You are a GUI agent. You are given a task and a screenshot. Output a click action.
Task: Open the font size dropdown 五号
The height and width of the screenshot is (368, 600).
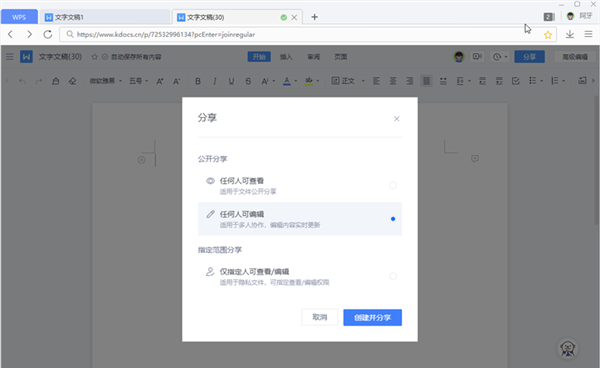click(x=139, y=81)
